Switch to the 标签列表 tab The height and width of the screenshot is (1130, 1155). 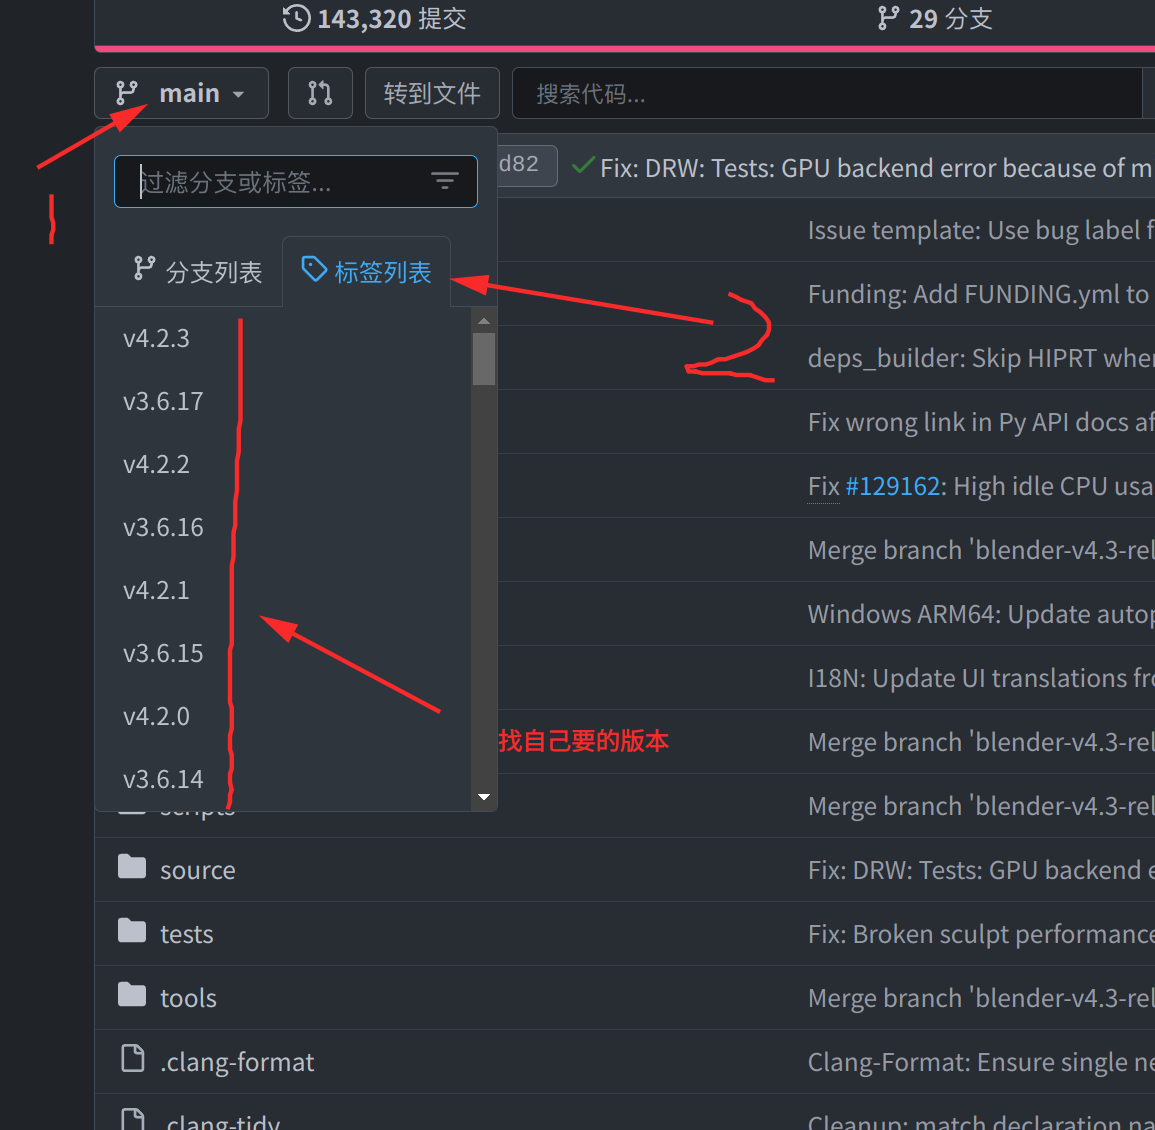point(366,271)
